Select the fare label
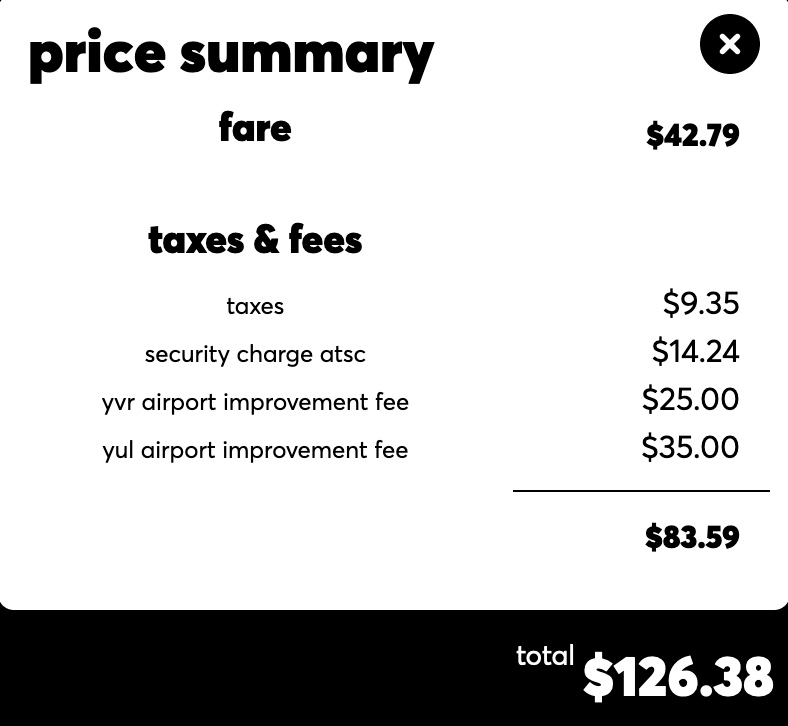 click(x=255, y=128)
